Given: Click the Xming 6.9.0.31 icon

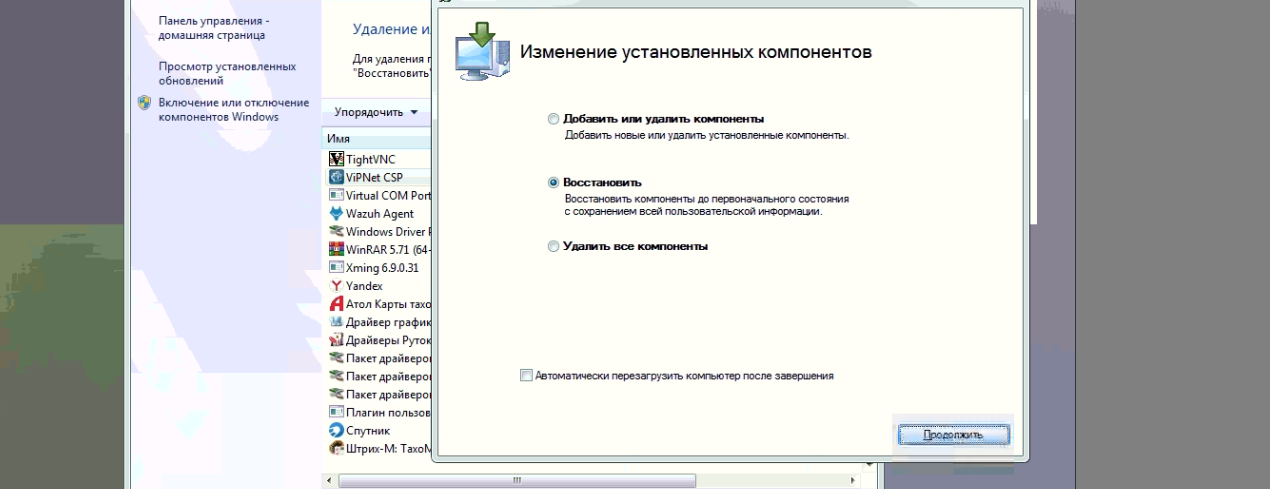Looking at the screenshot, I should coord(336,267).
